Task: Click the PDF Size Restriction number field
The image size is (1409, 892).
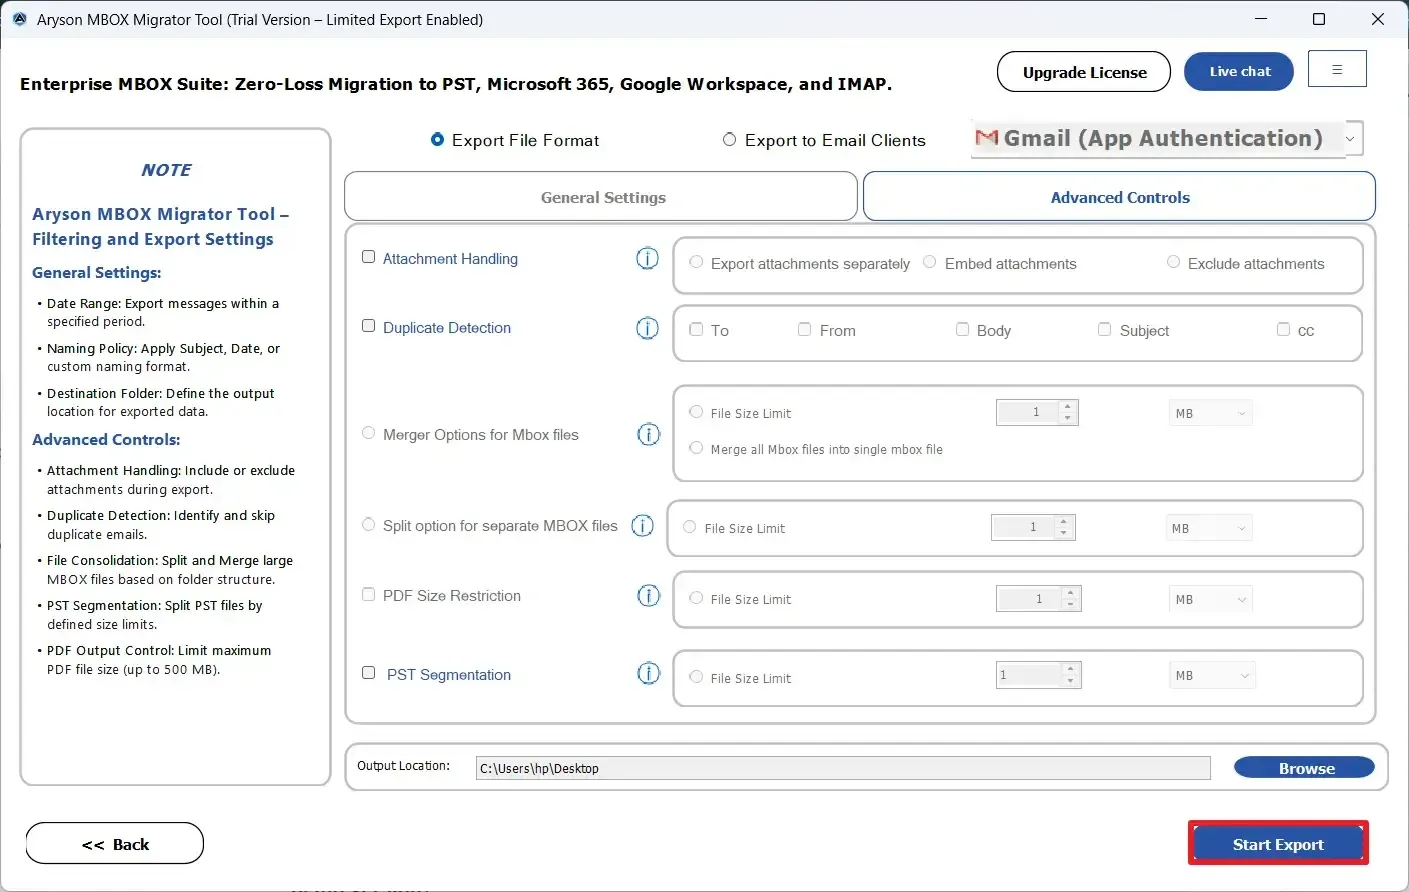Action: pos(1029,599)
